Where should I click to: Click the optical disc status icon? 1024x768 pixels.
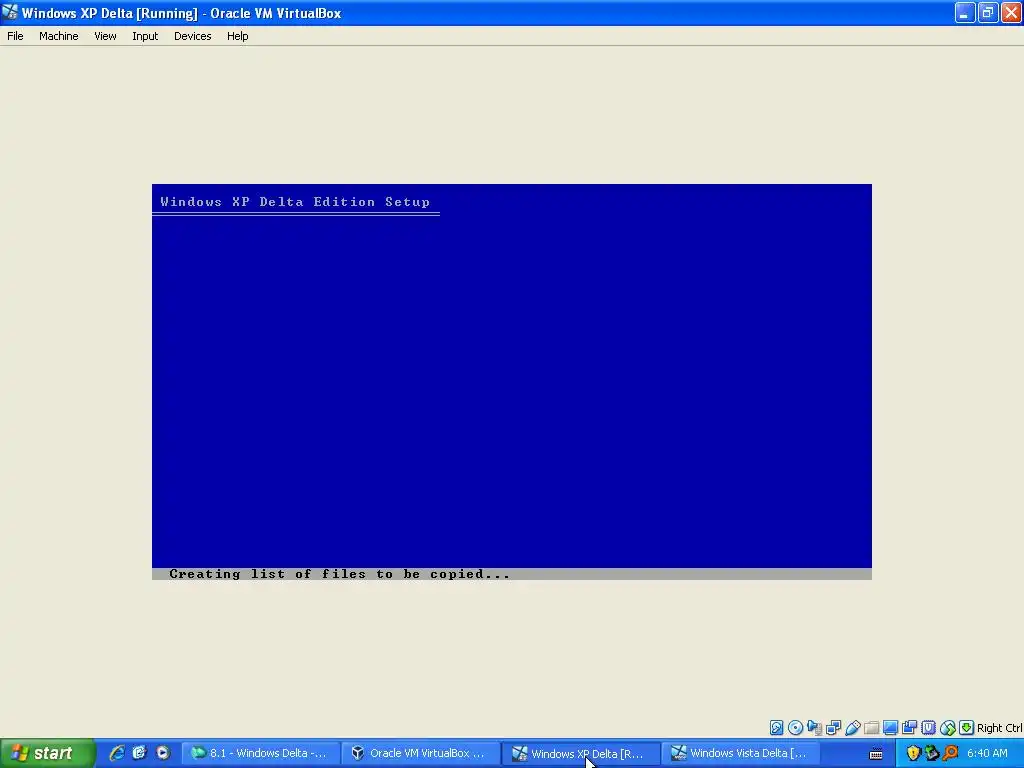tap(795, 728)
